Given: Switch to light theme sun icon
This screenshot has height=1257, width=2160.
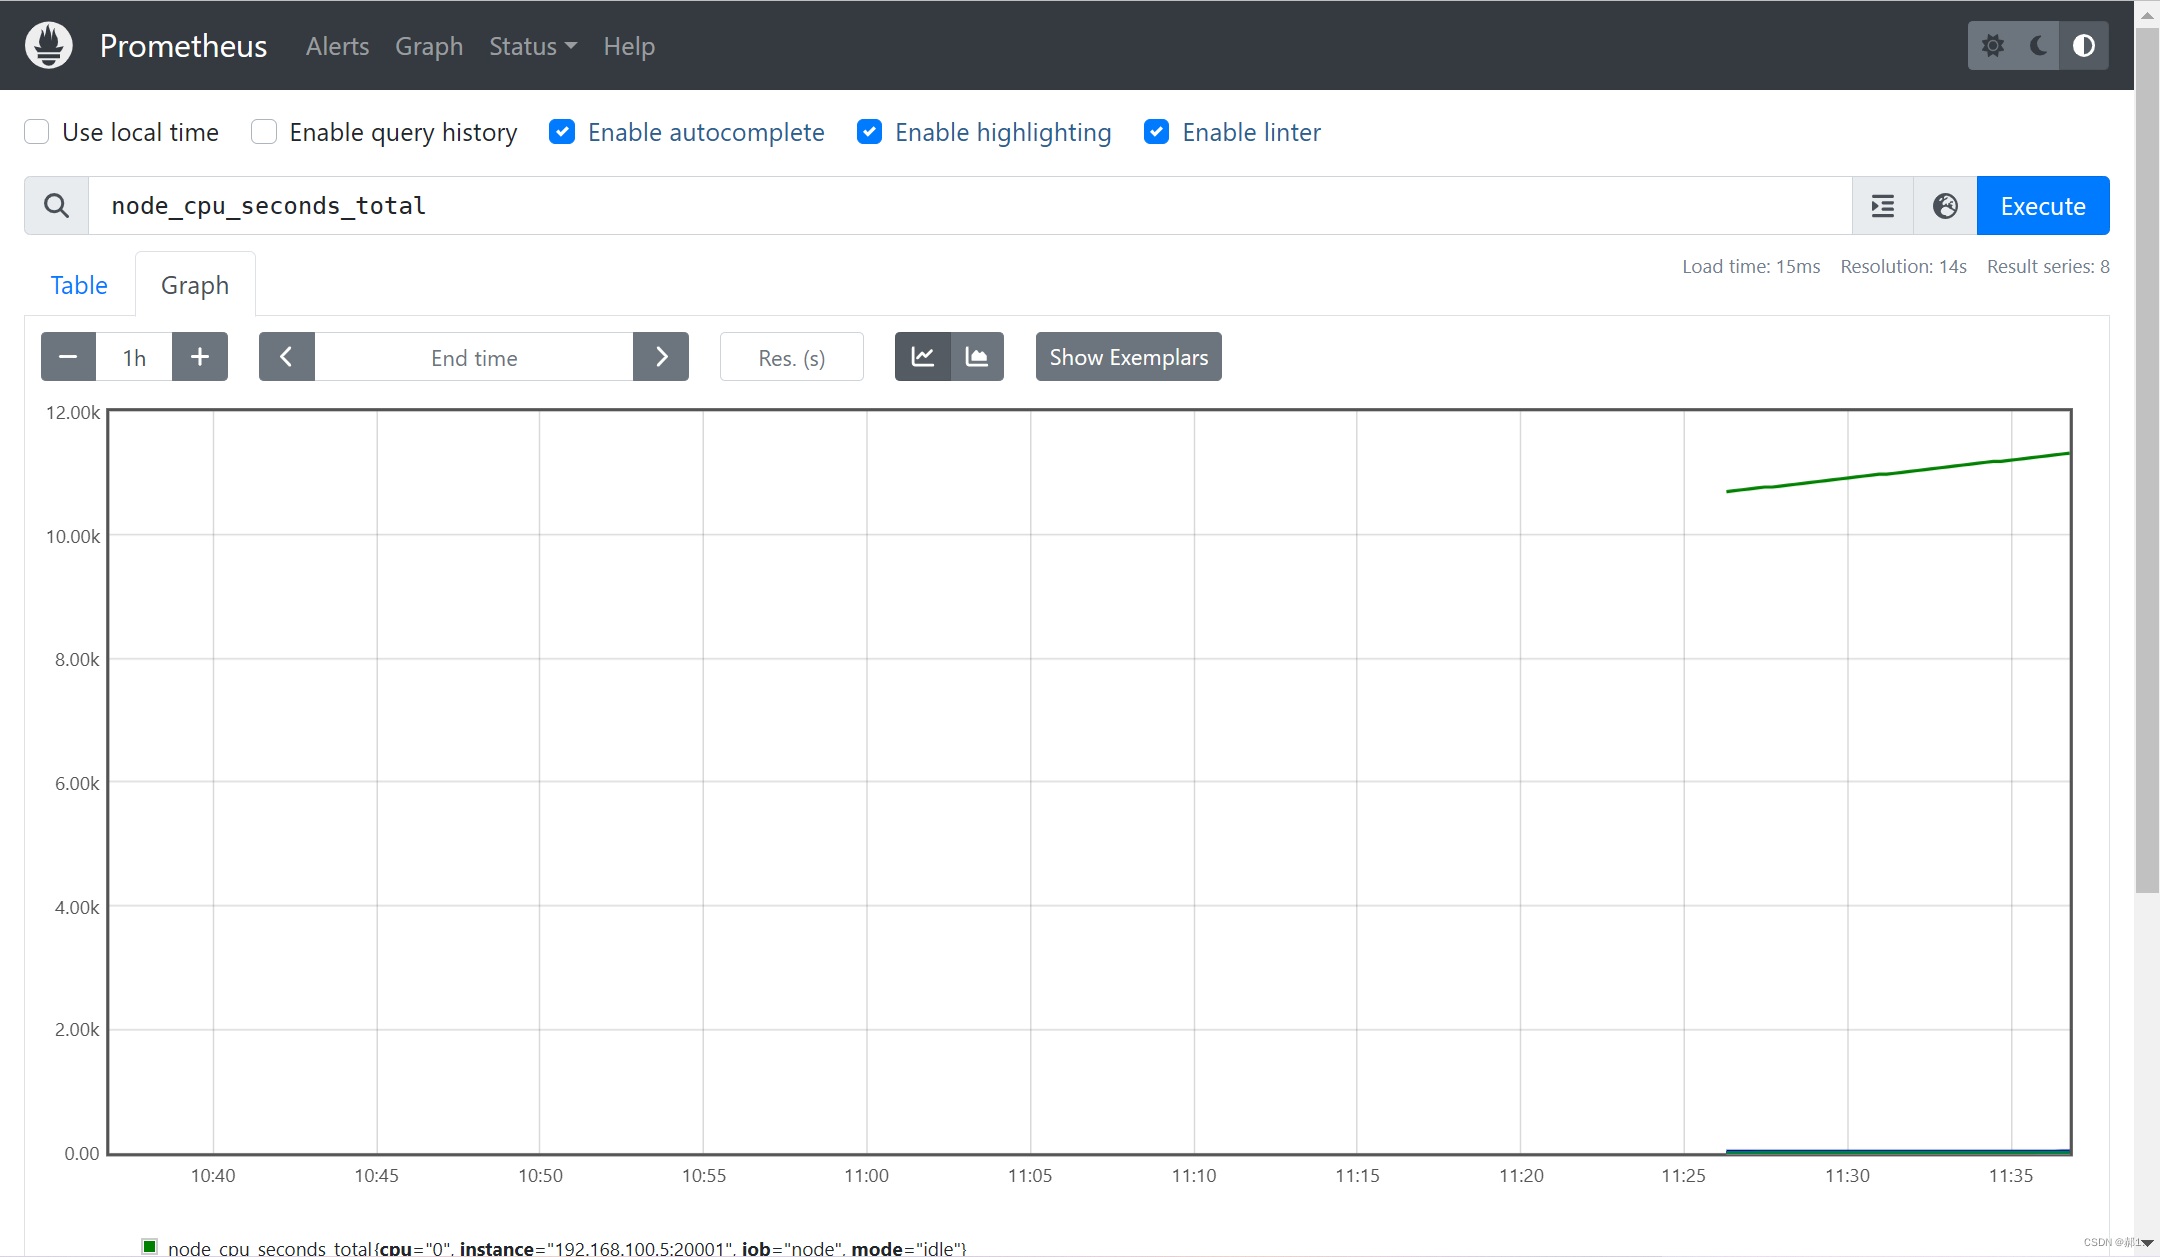Looking at the screenshot, I should [x=1992, y=45].
